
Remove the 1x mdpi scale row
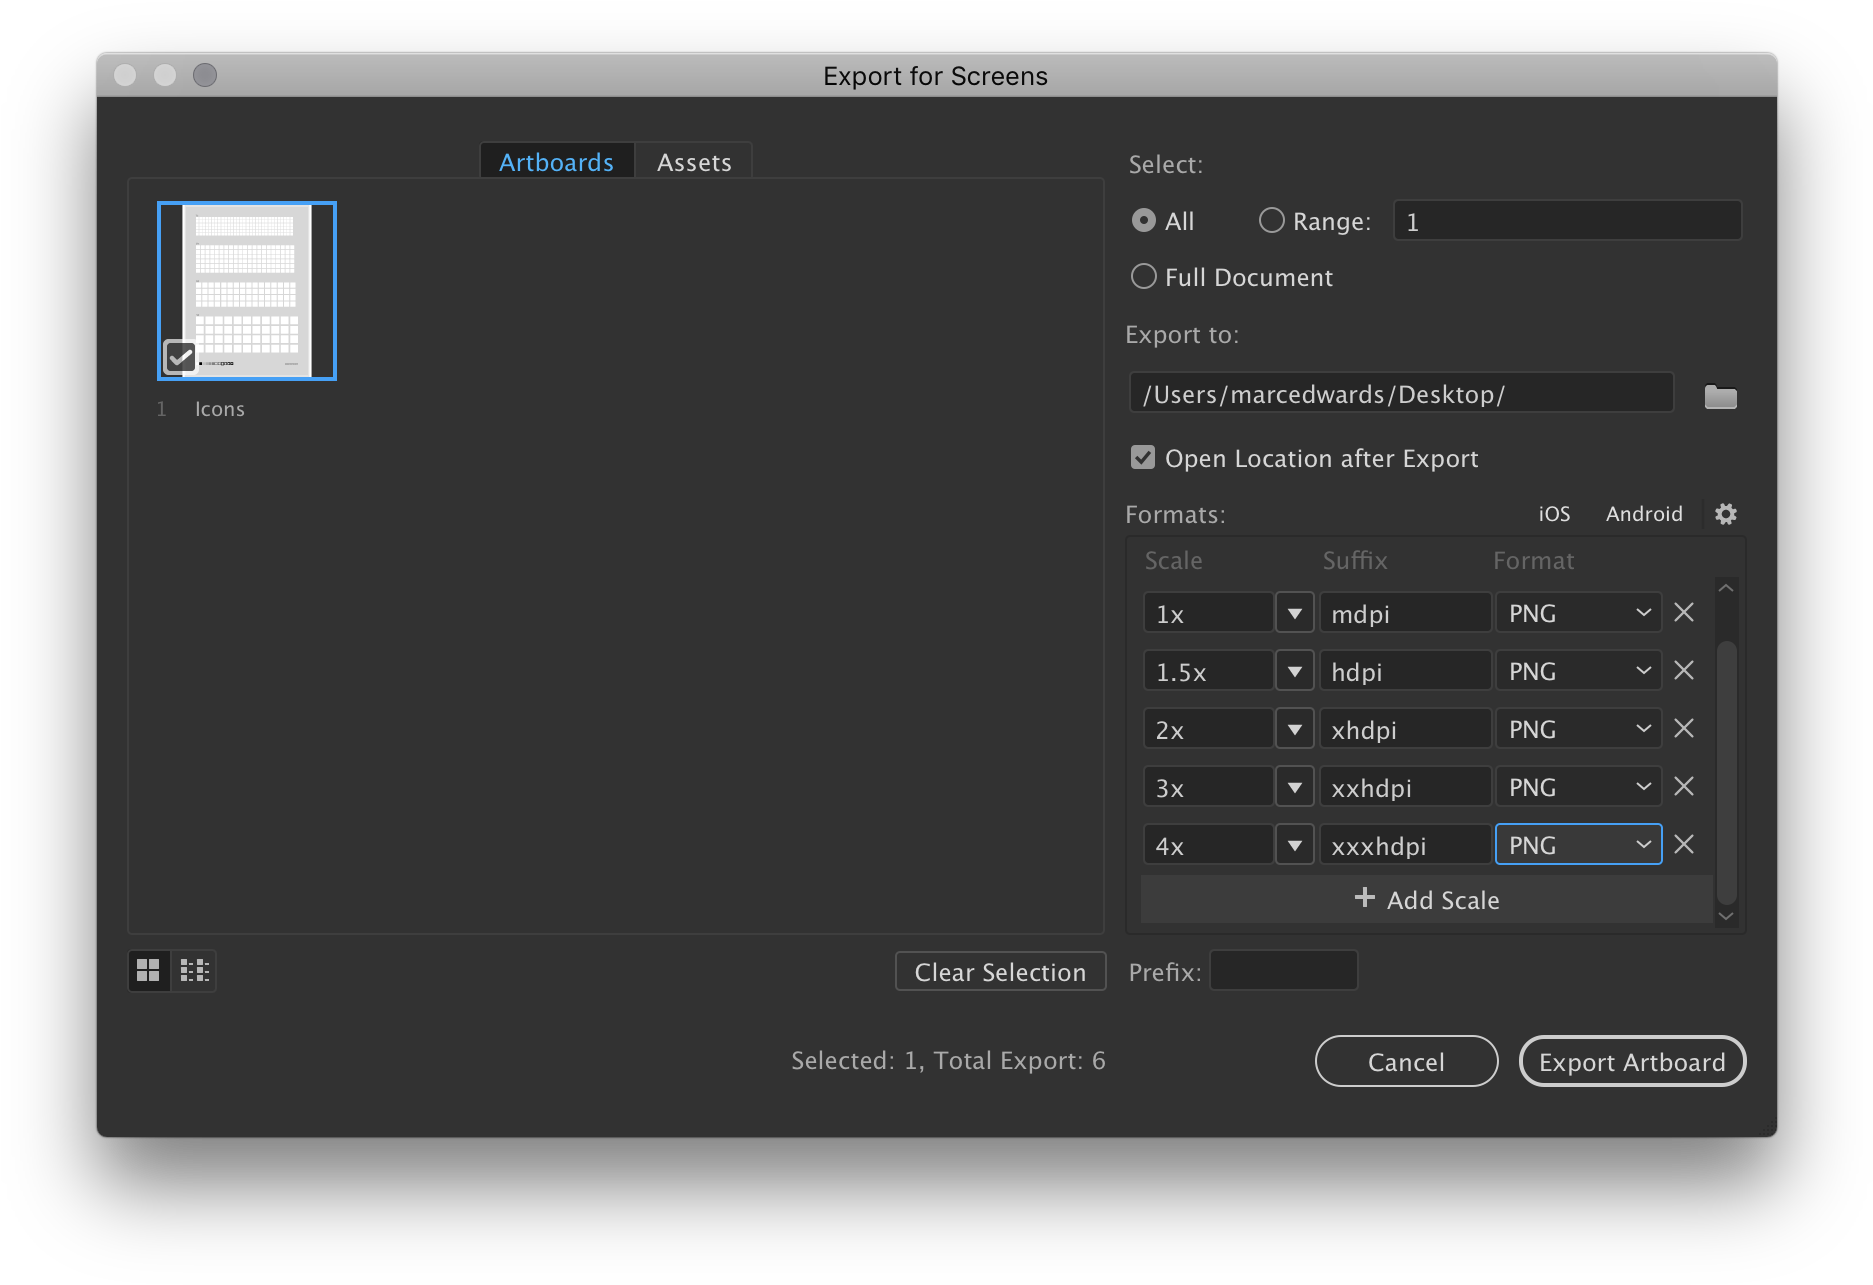click(1683, 612)
